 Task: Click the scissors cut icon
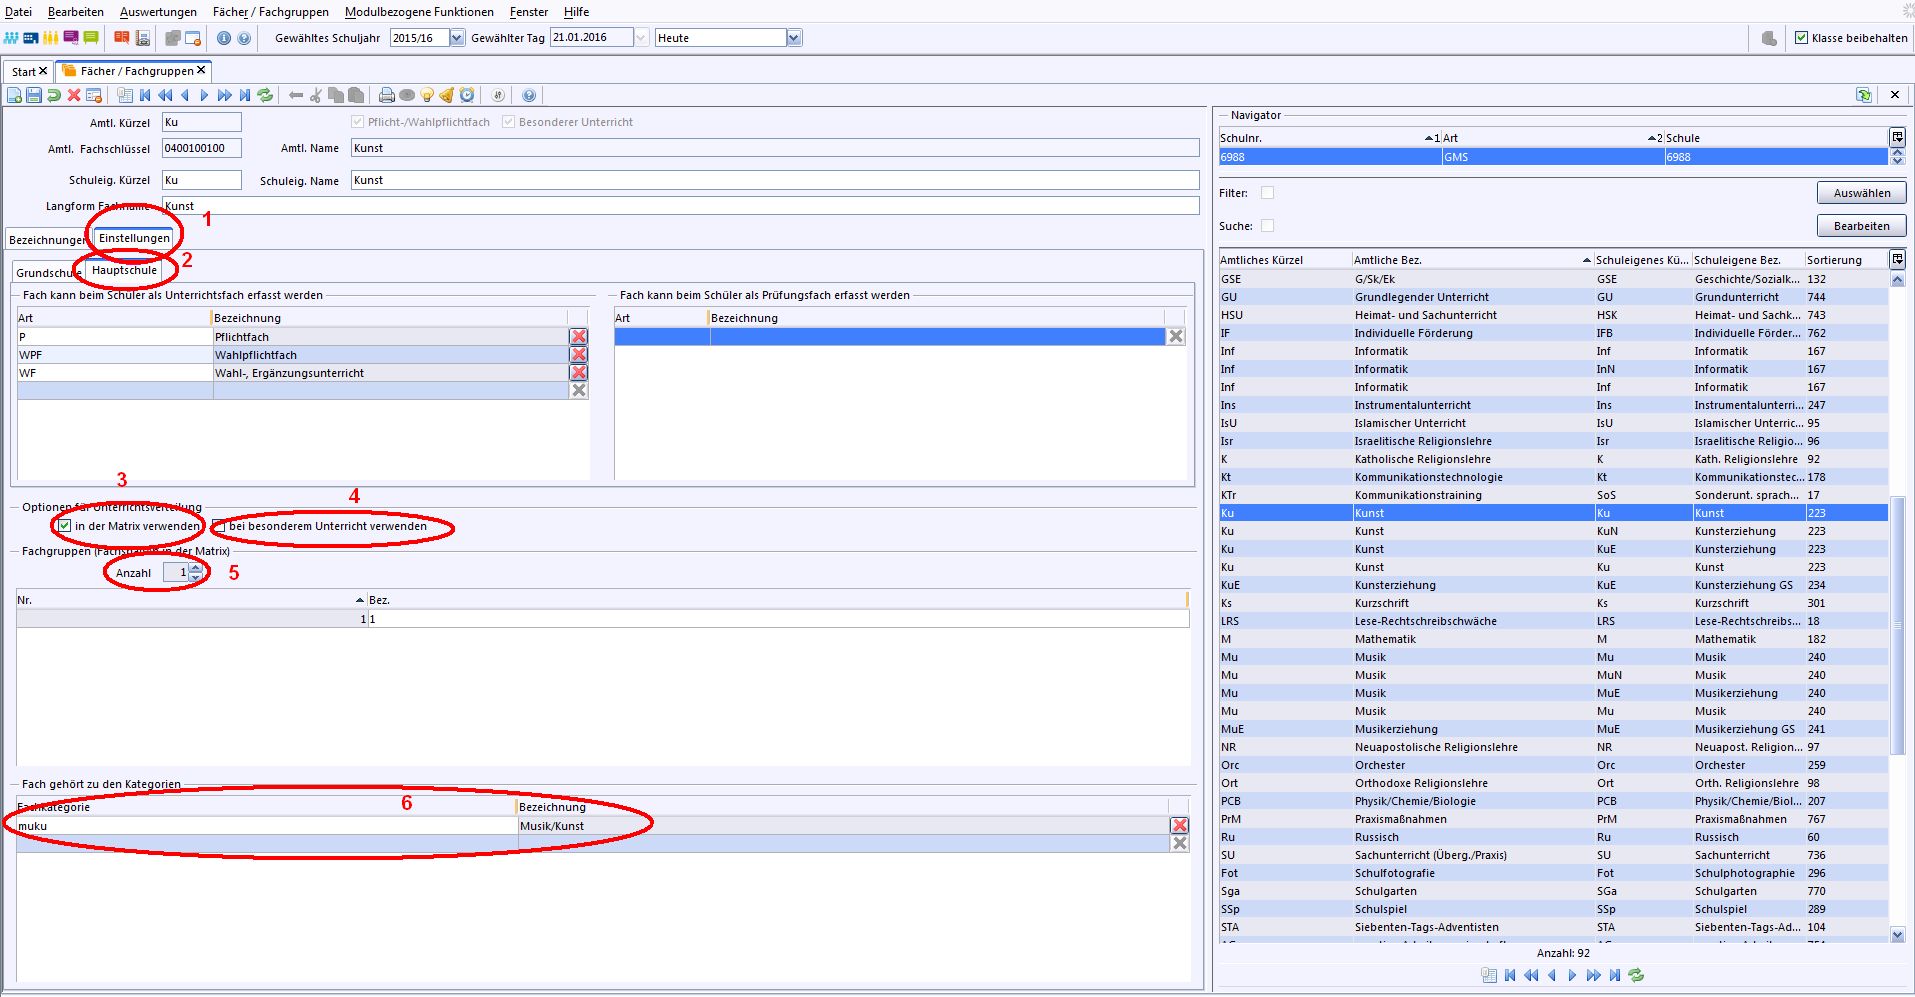pyautogui.click(x=316, y=95)
